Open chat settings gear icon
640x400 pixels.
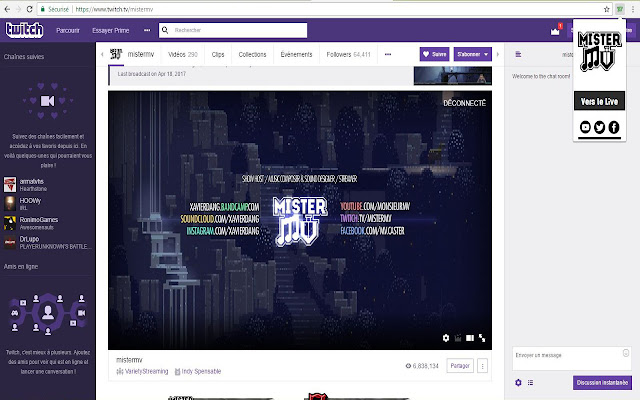click(x=518, y=382)
